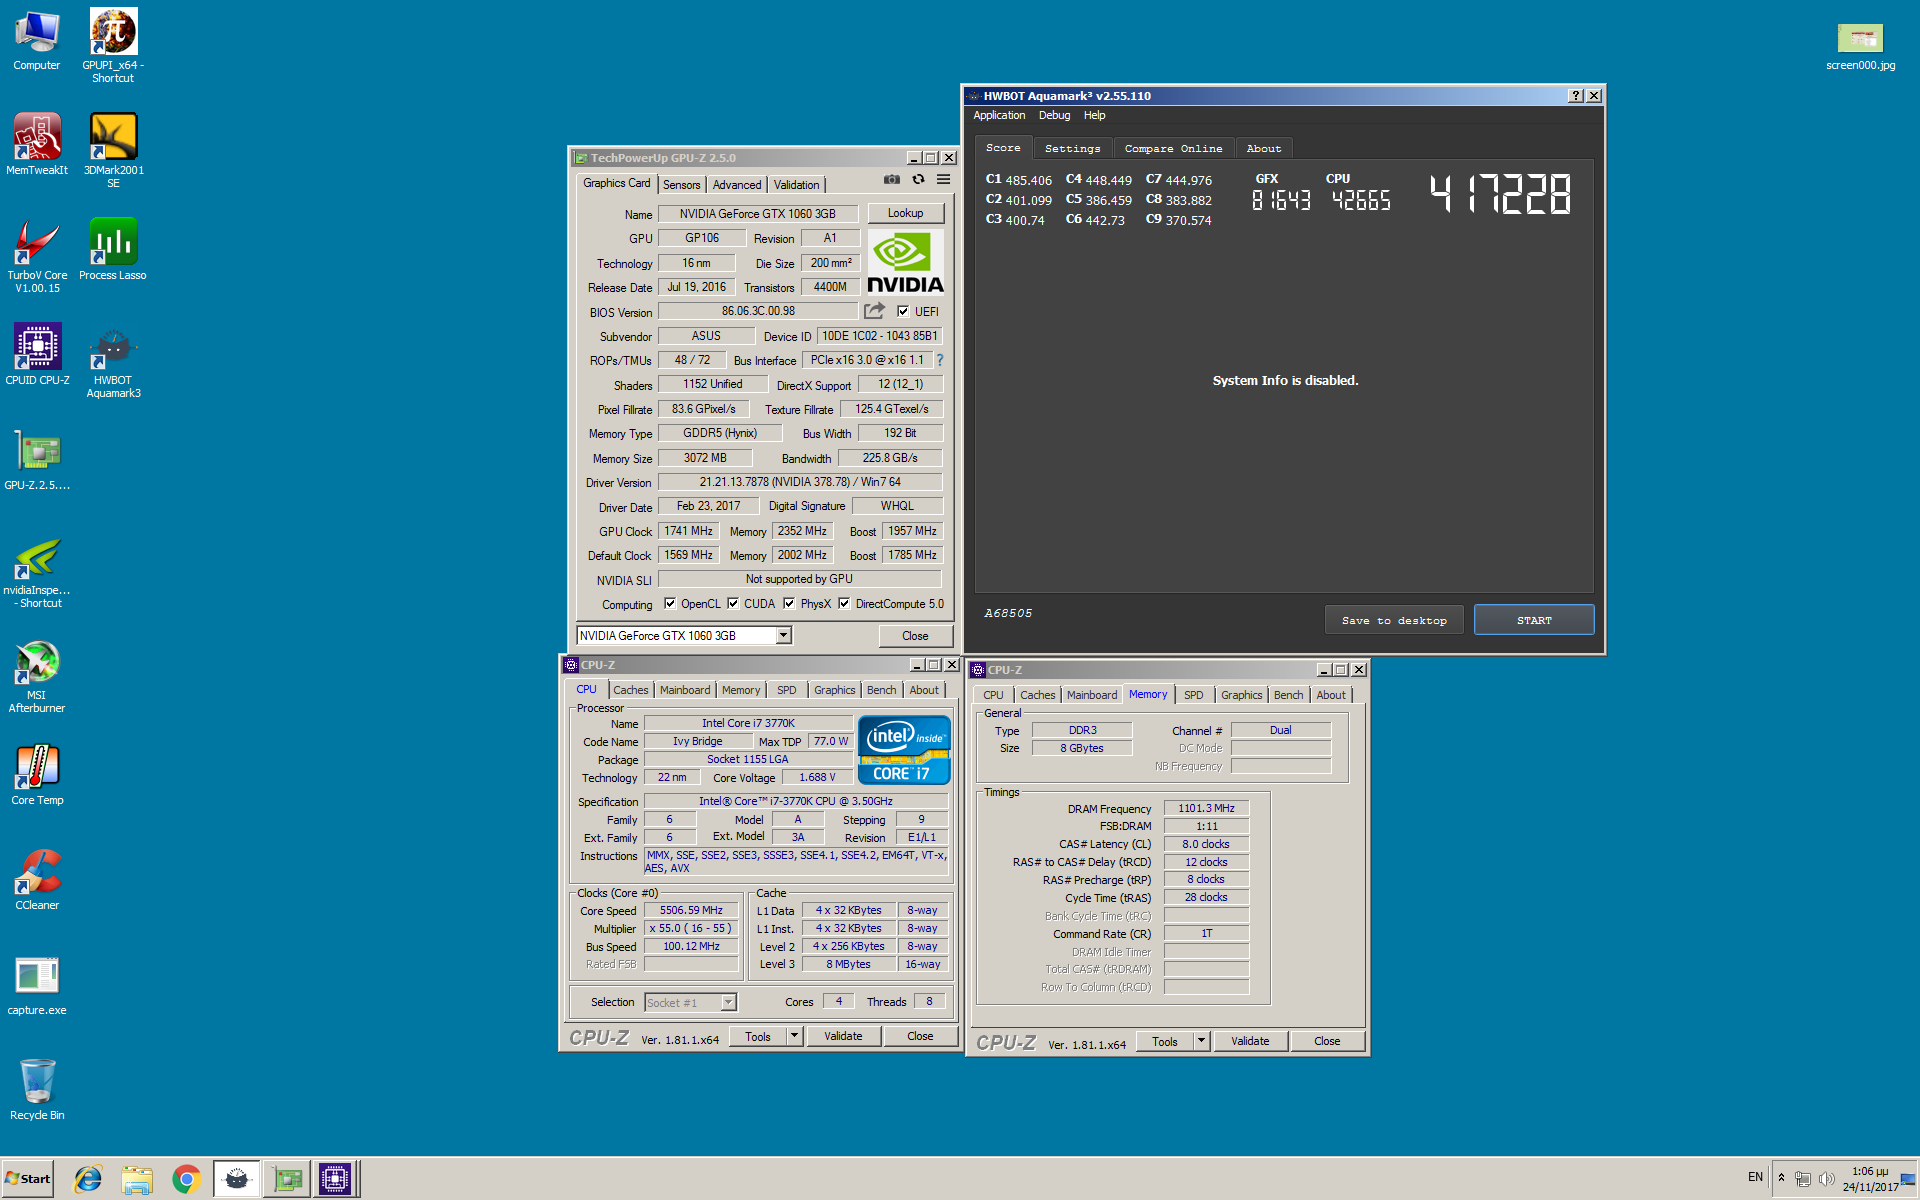Select MSI Afterburner desktop icon
Image resolution: width=1920 pixels, height=1200 pixels.
pos(37,677)
